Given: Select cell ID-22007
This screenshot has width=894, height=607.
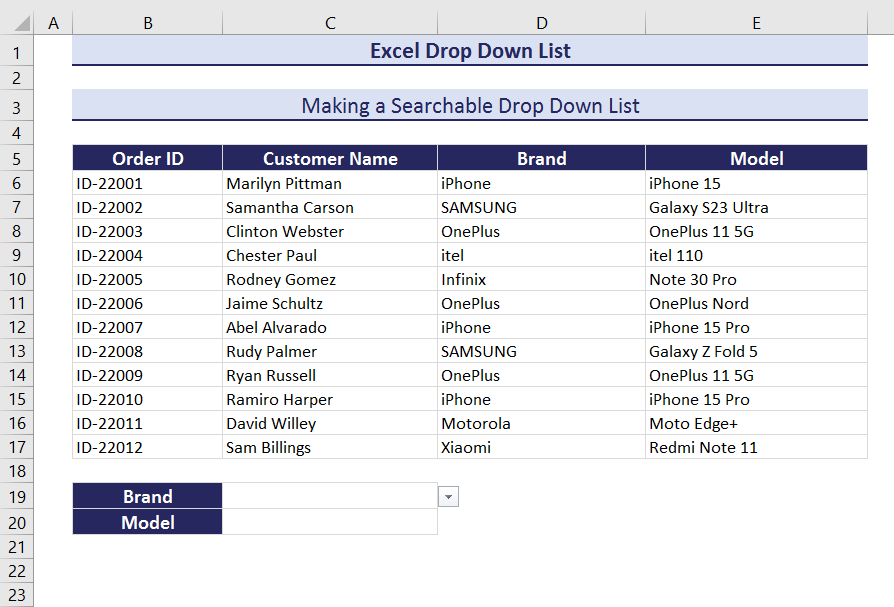Looking at the screenshot, I should 148,327.
